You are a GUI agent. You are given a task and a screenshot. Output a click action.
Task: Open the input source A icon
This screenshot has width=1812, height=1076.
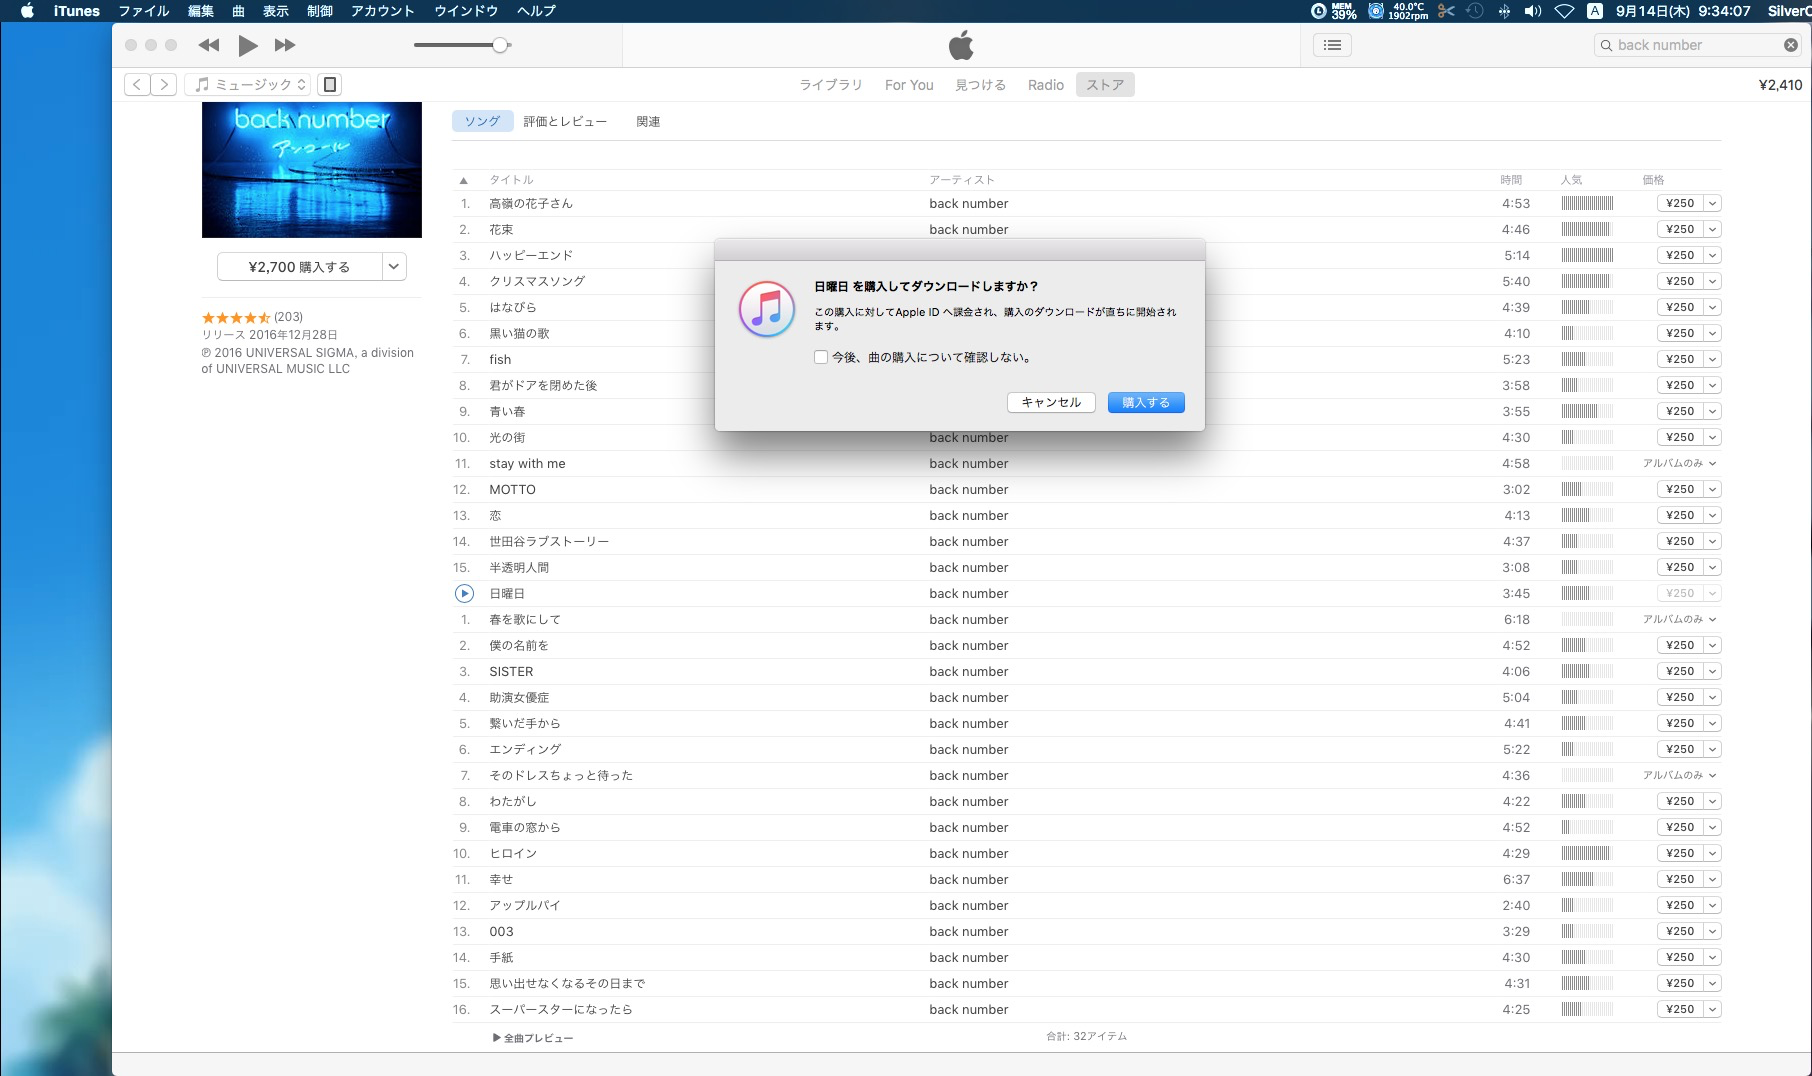(x=1595, y=11)
